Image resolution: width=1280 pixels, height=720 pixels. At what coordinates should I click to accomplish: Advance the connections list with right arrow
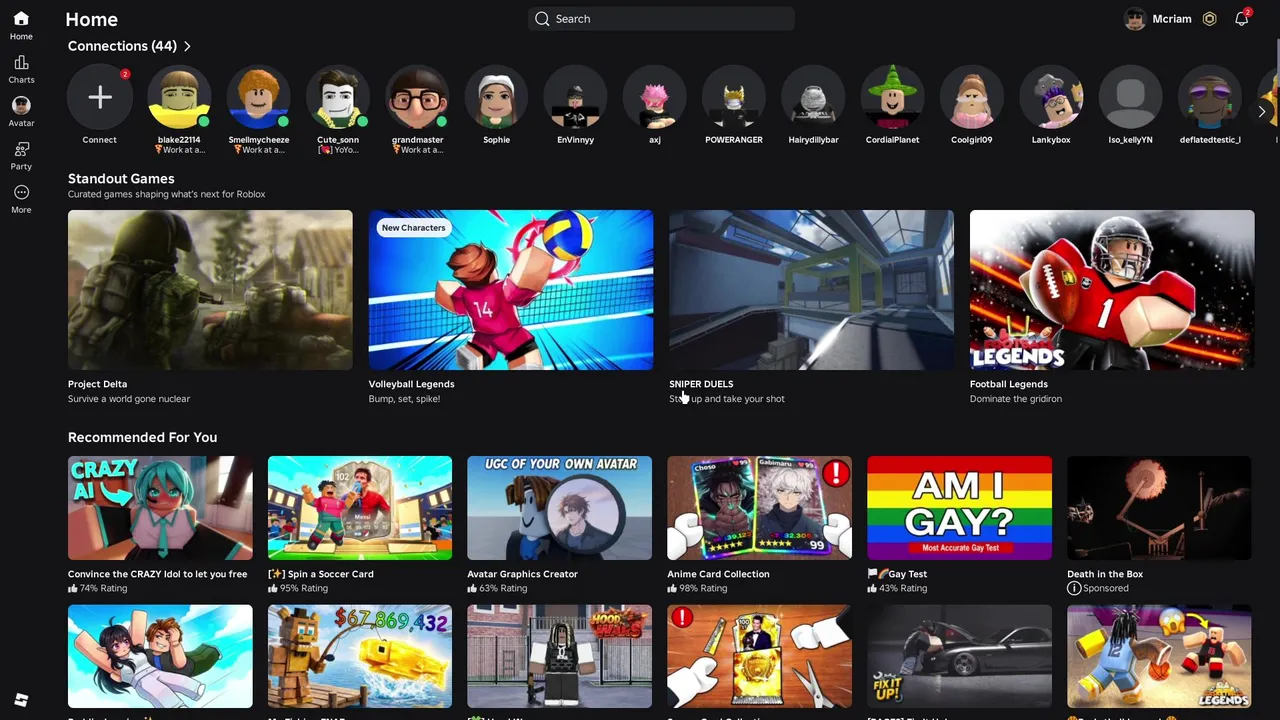point(1262,112)
